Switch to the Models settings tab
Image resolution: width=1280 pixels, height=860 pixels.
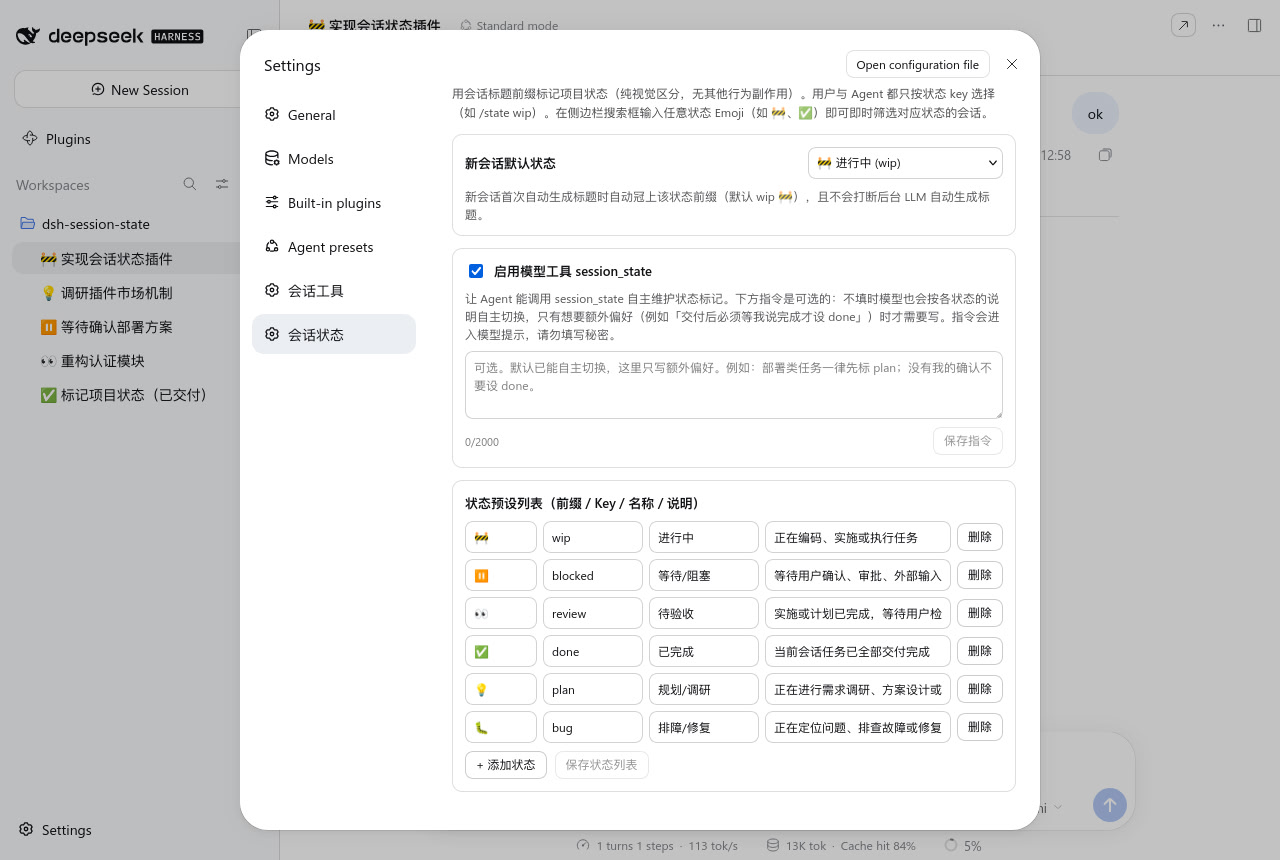coord(334,159)
